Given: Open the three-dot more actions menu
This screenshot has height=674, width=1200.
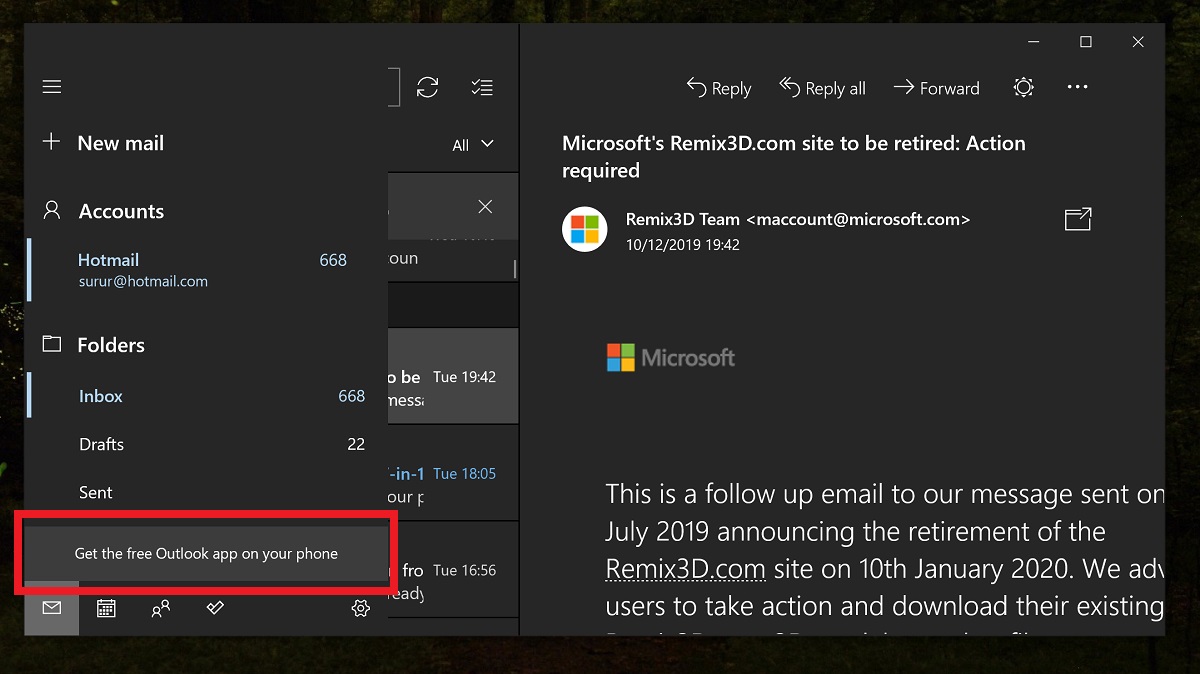Looking at the screenshot, I should coord(1077,88).
